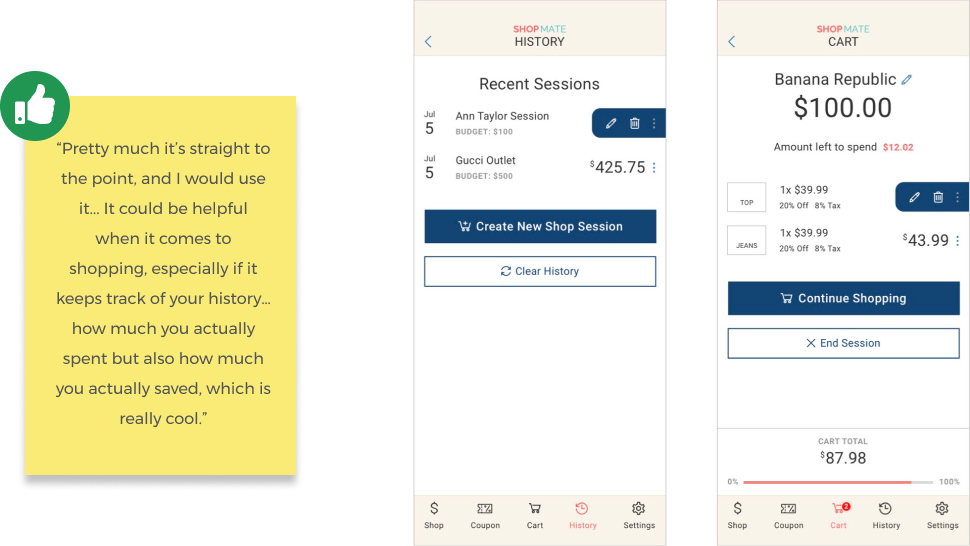Edit the Ann Taylor Session with pencil icon
The width and height of the screenshot is (970, 546).
pos(611,123)
